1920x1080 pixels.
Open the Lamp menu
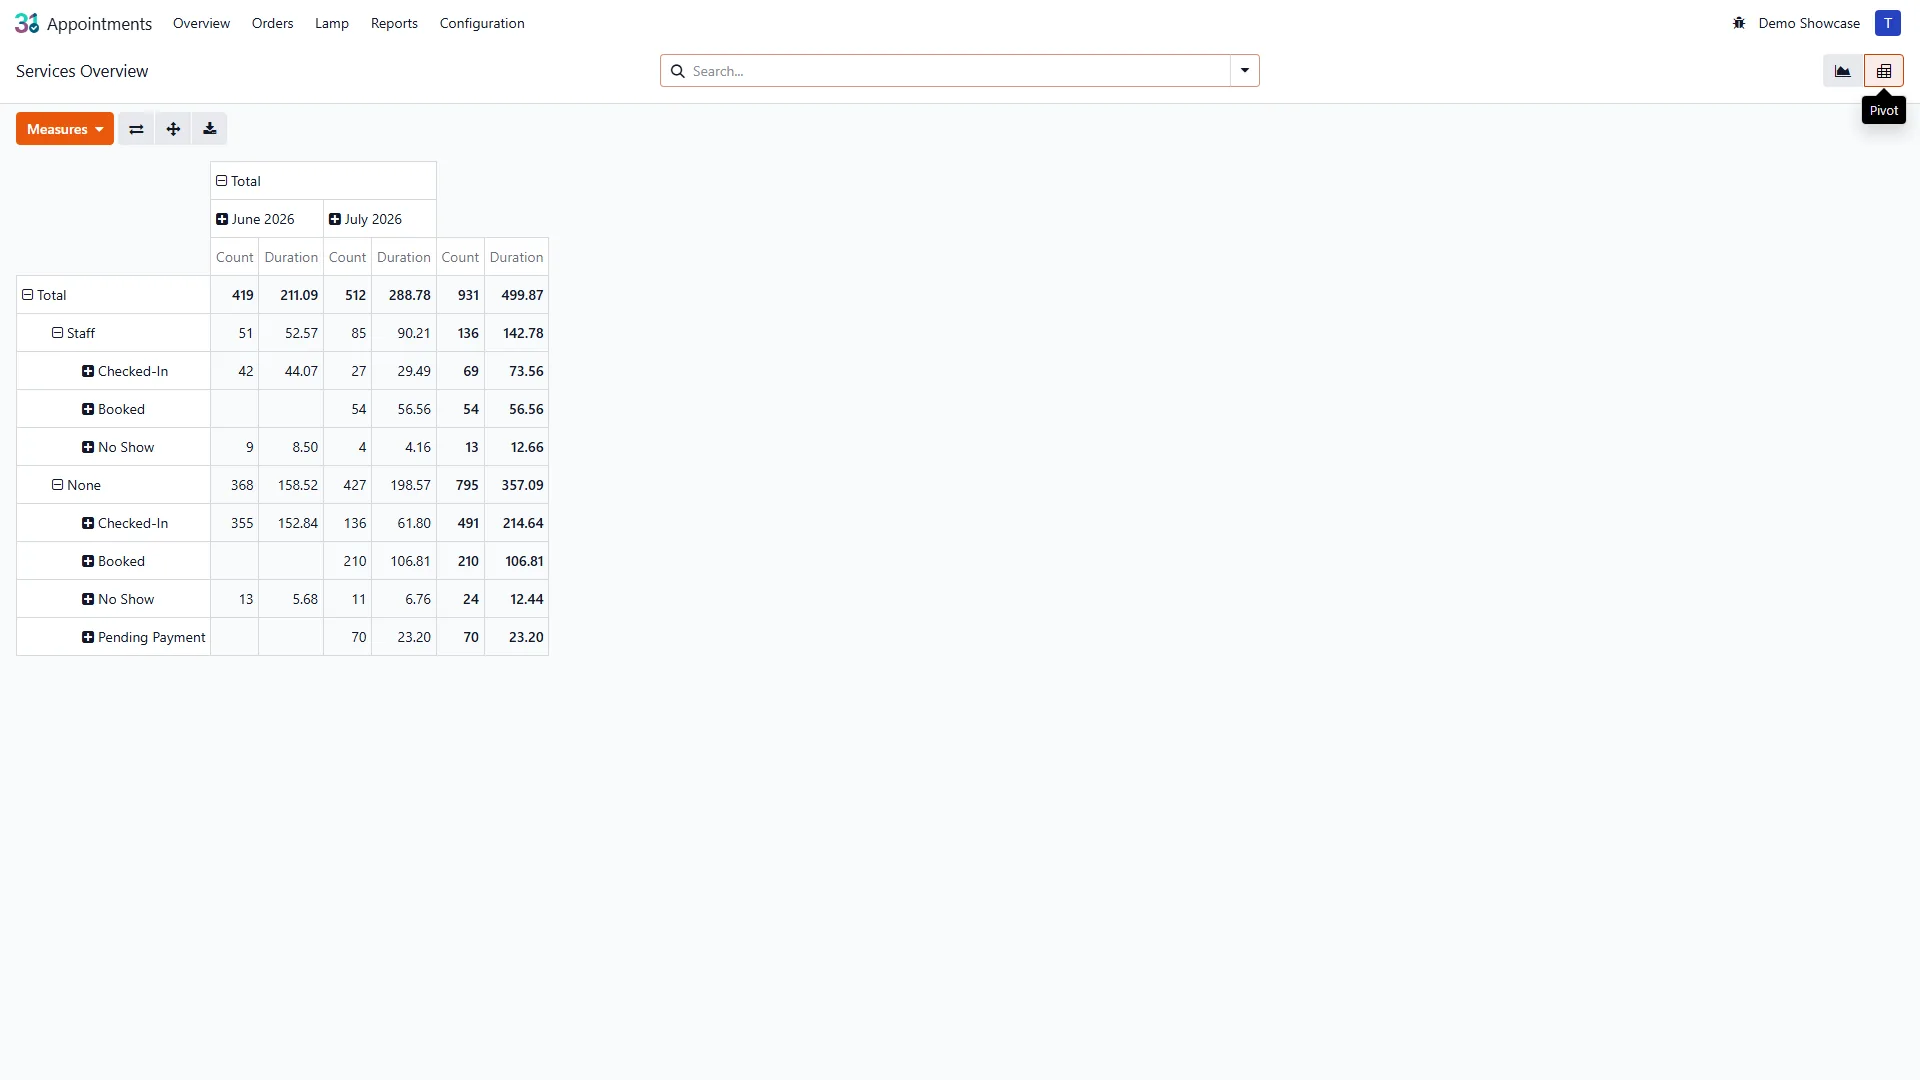tap(332, 23)
